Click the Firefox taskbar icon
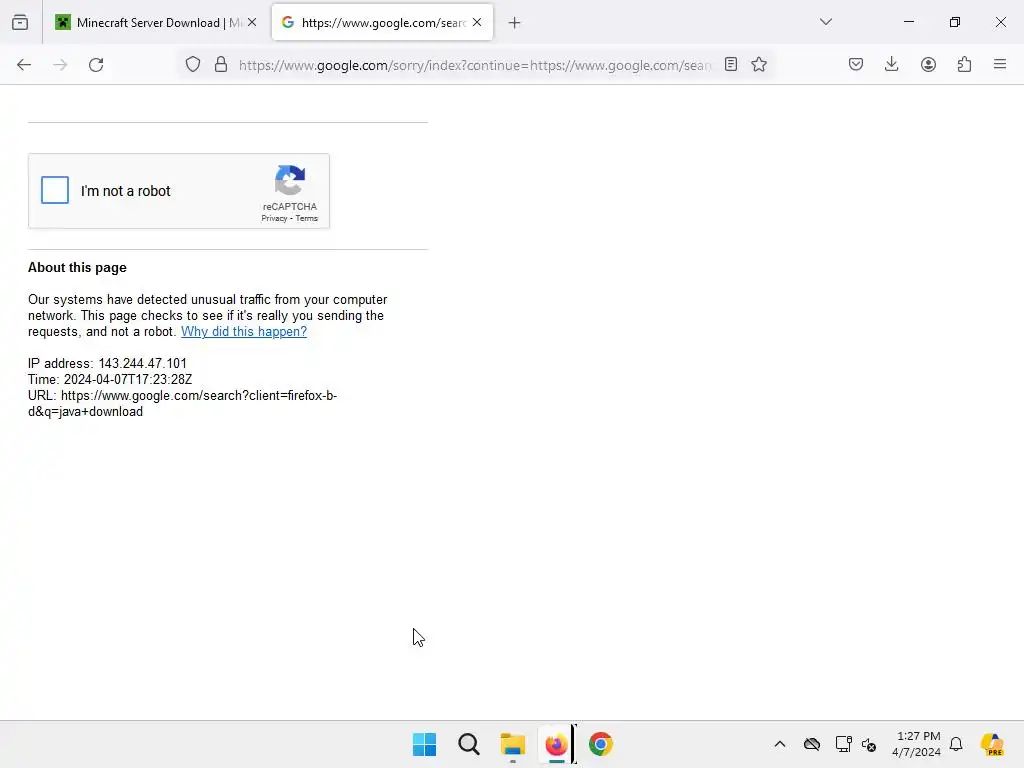Viewport: 1024px width, 768px height. click(556, 744)
